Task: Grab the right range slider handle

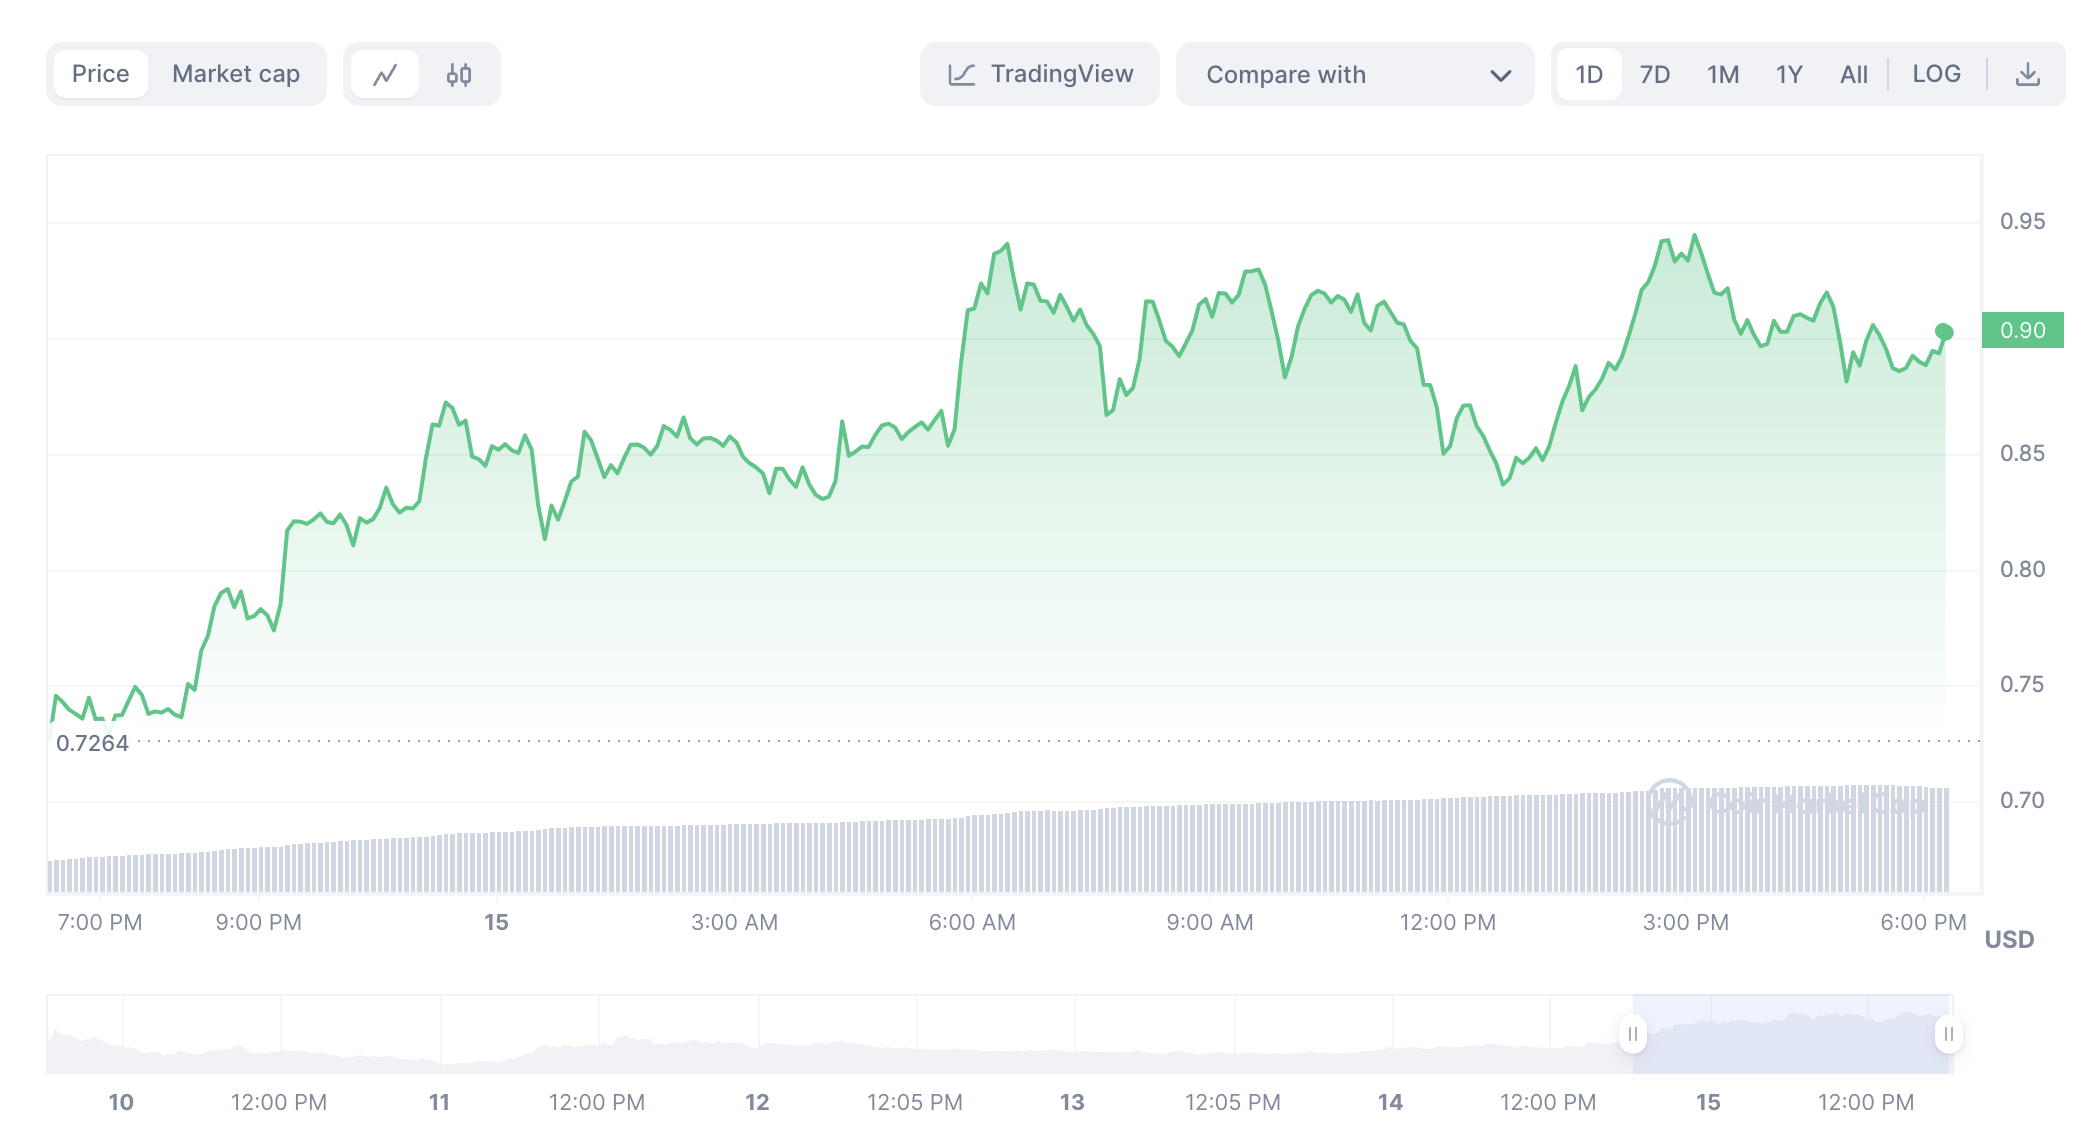Action: click(1948, 1034)
